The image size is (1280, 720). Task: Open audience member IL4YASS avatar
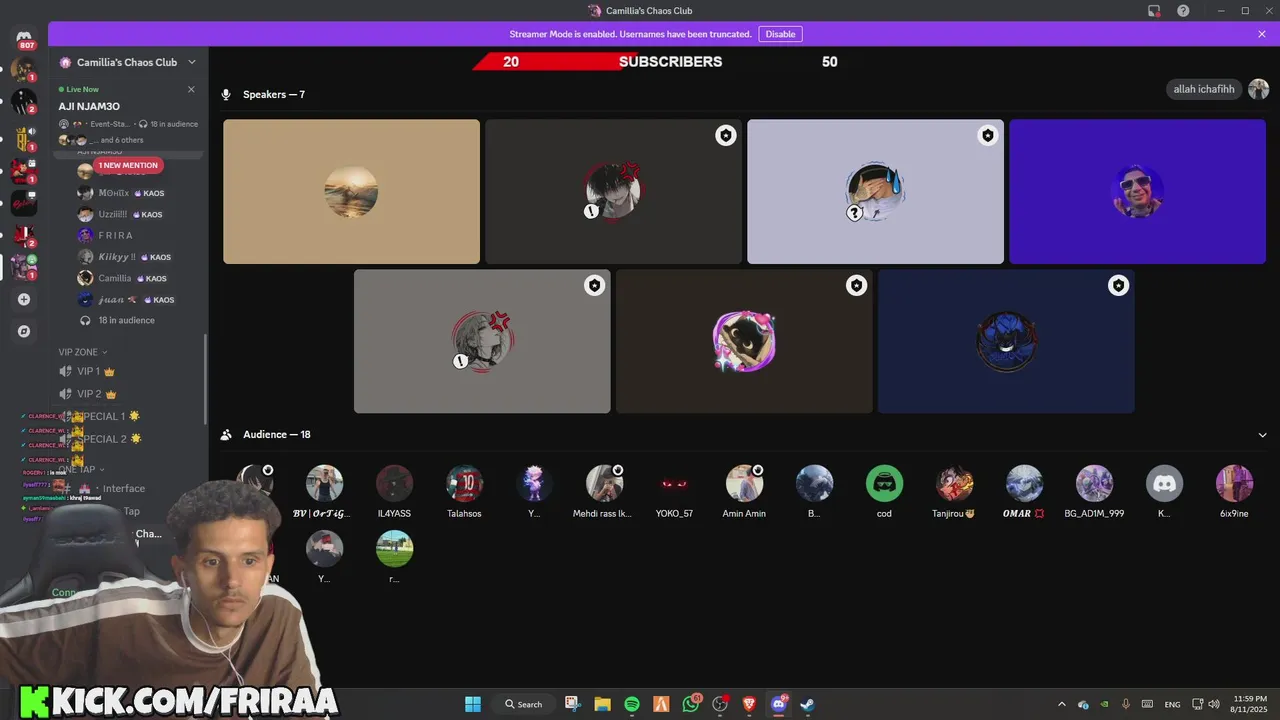[394, 484]
